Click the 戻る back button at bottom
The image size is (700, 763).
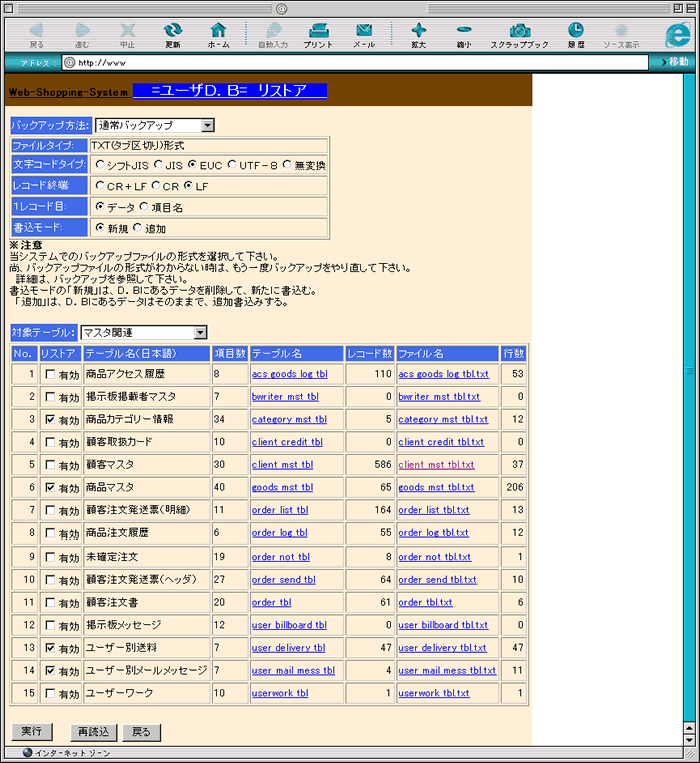click(142, 732)
